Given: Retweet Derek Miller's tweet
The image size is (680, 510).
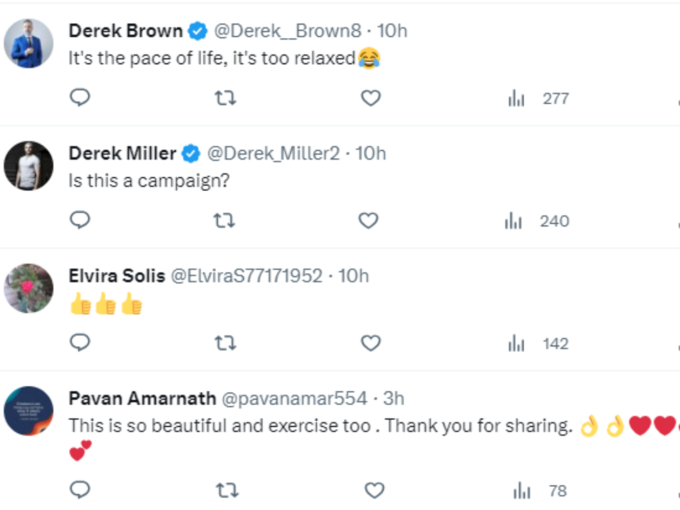Looking at the screenshot, I should (x=224, y=220).
